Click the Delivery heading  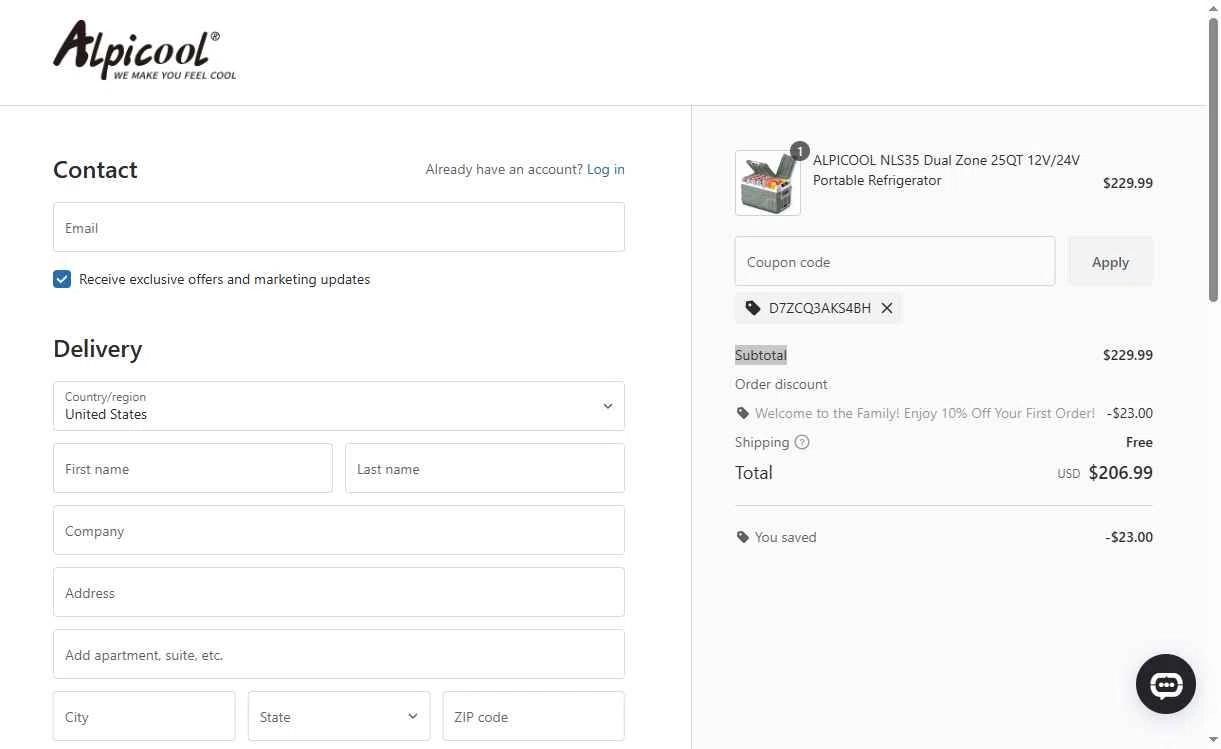coord(98,349)
